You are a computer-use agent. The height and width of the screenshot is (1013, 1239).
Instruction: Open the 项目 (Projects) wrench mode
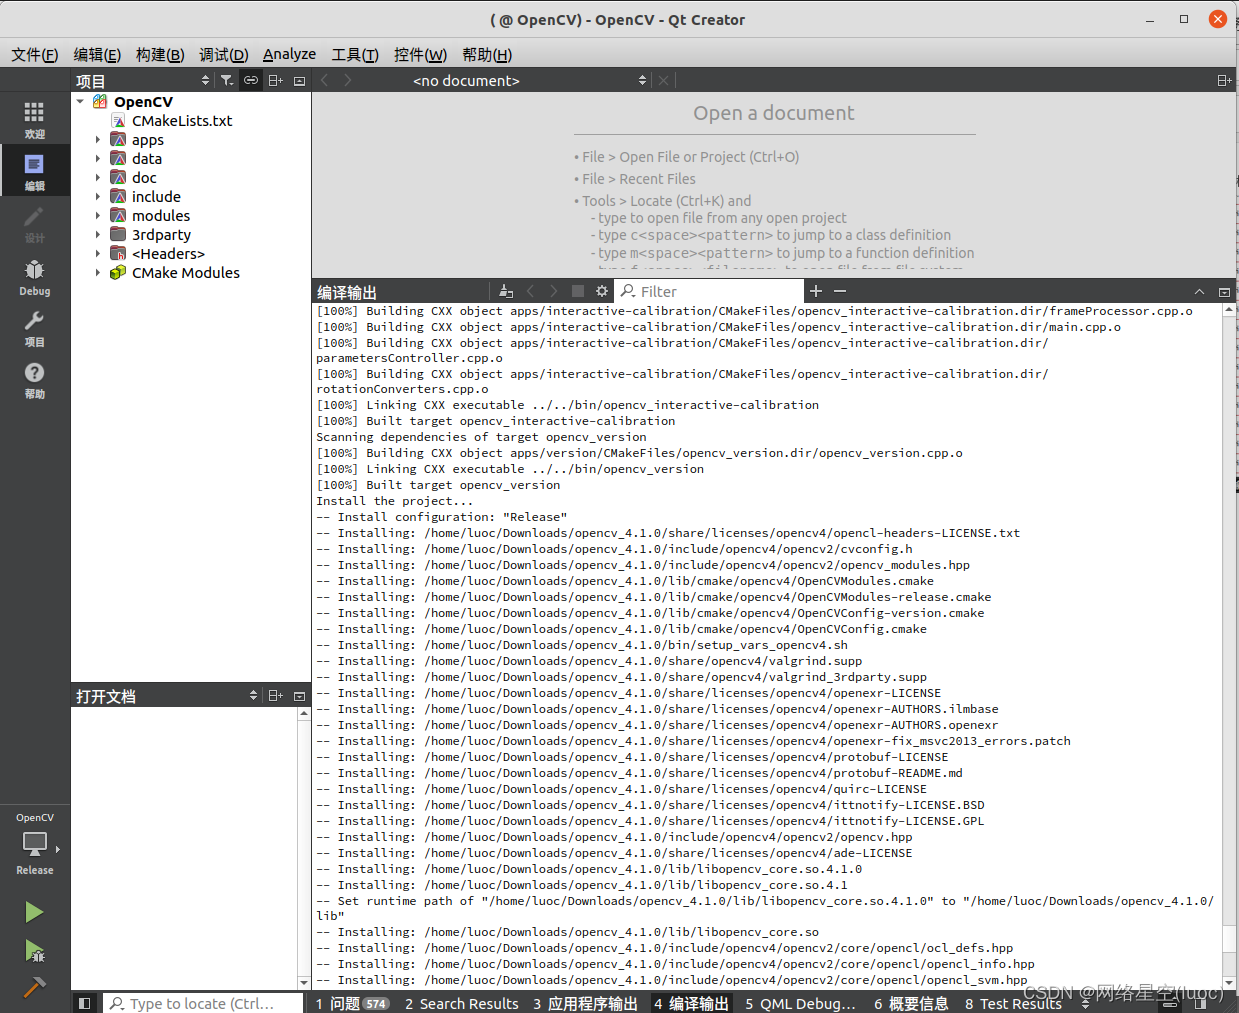[x=34, y=327]
